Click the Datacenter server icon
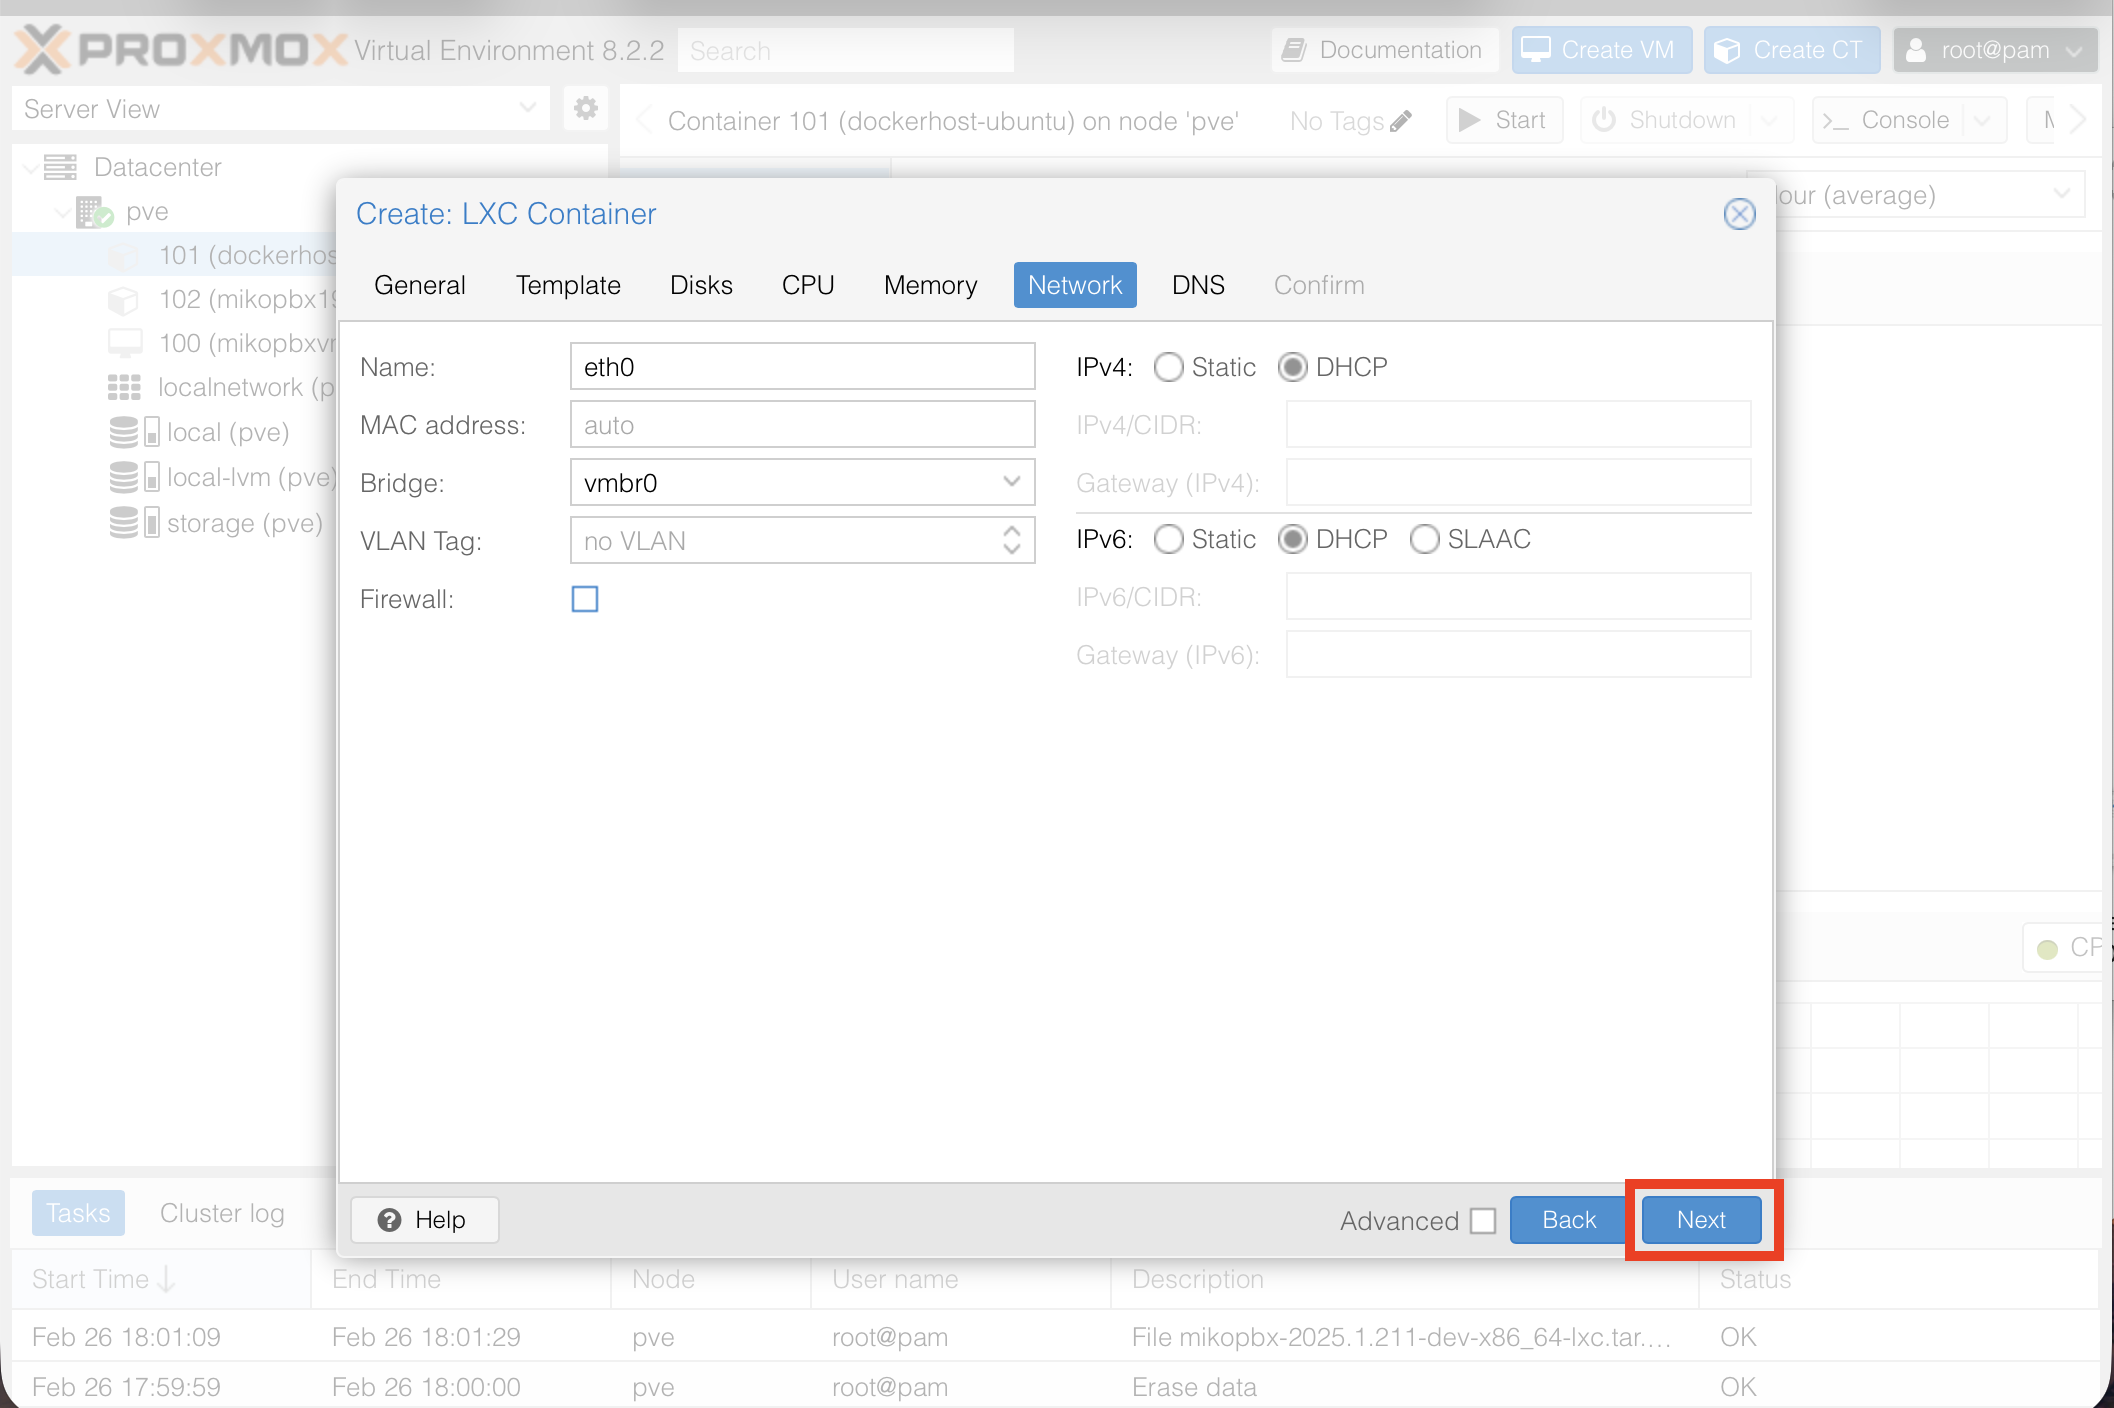This screenshot has height=1408, width=2114. tap(60, 167)
